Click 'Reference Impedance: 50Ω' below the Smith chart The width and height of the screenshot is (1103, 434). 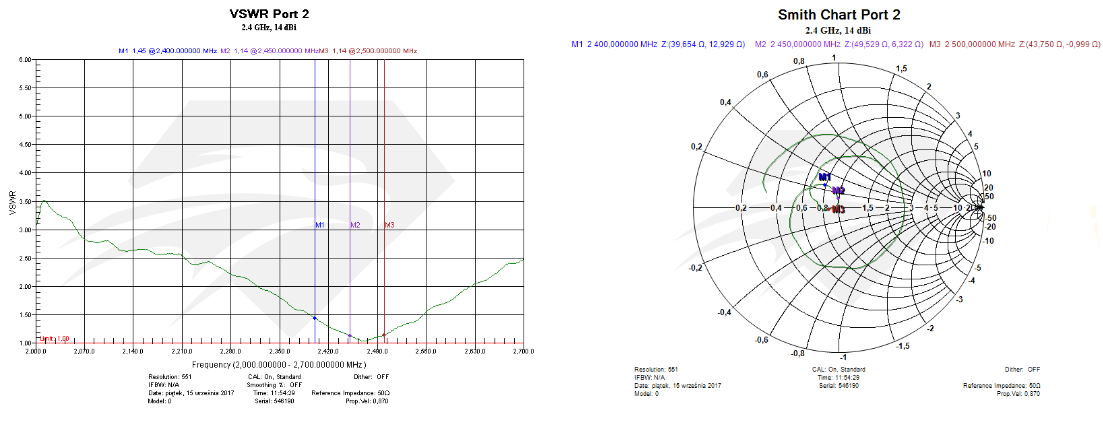[x=1002, y=385]
